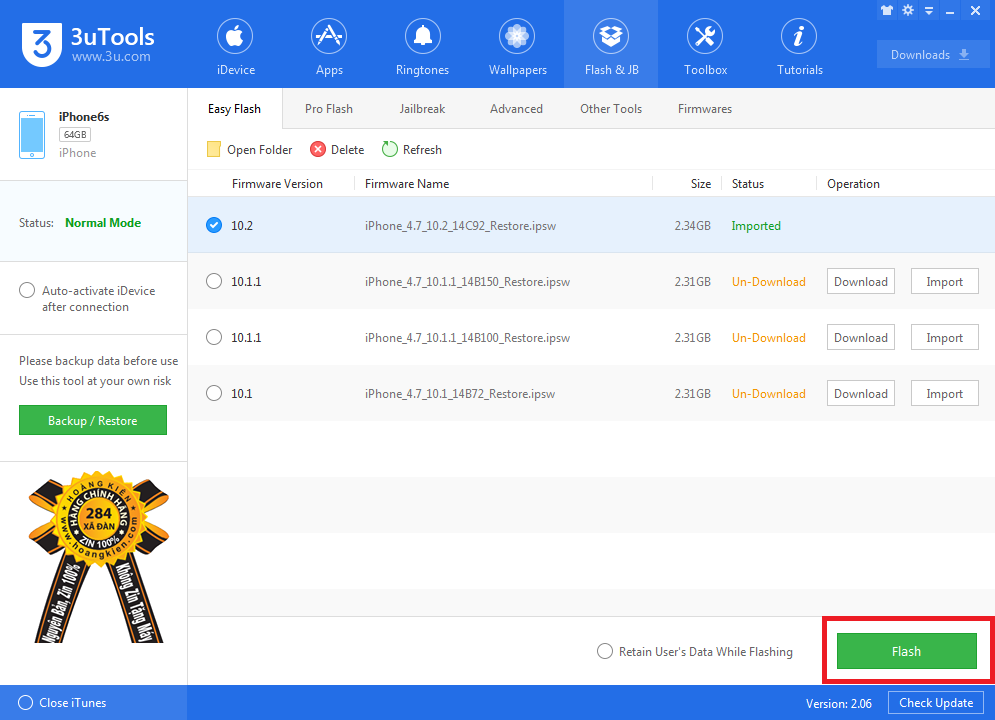Click the red Delete icon
The image size is (995, 720).
[318, 150]
